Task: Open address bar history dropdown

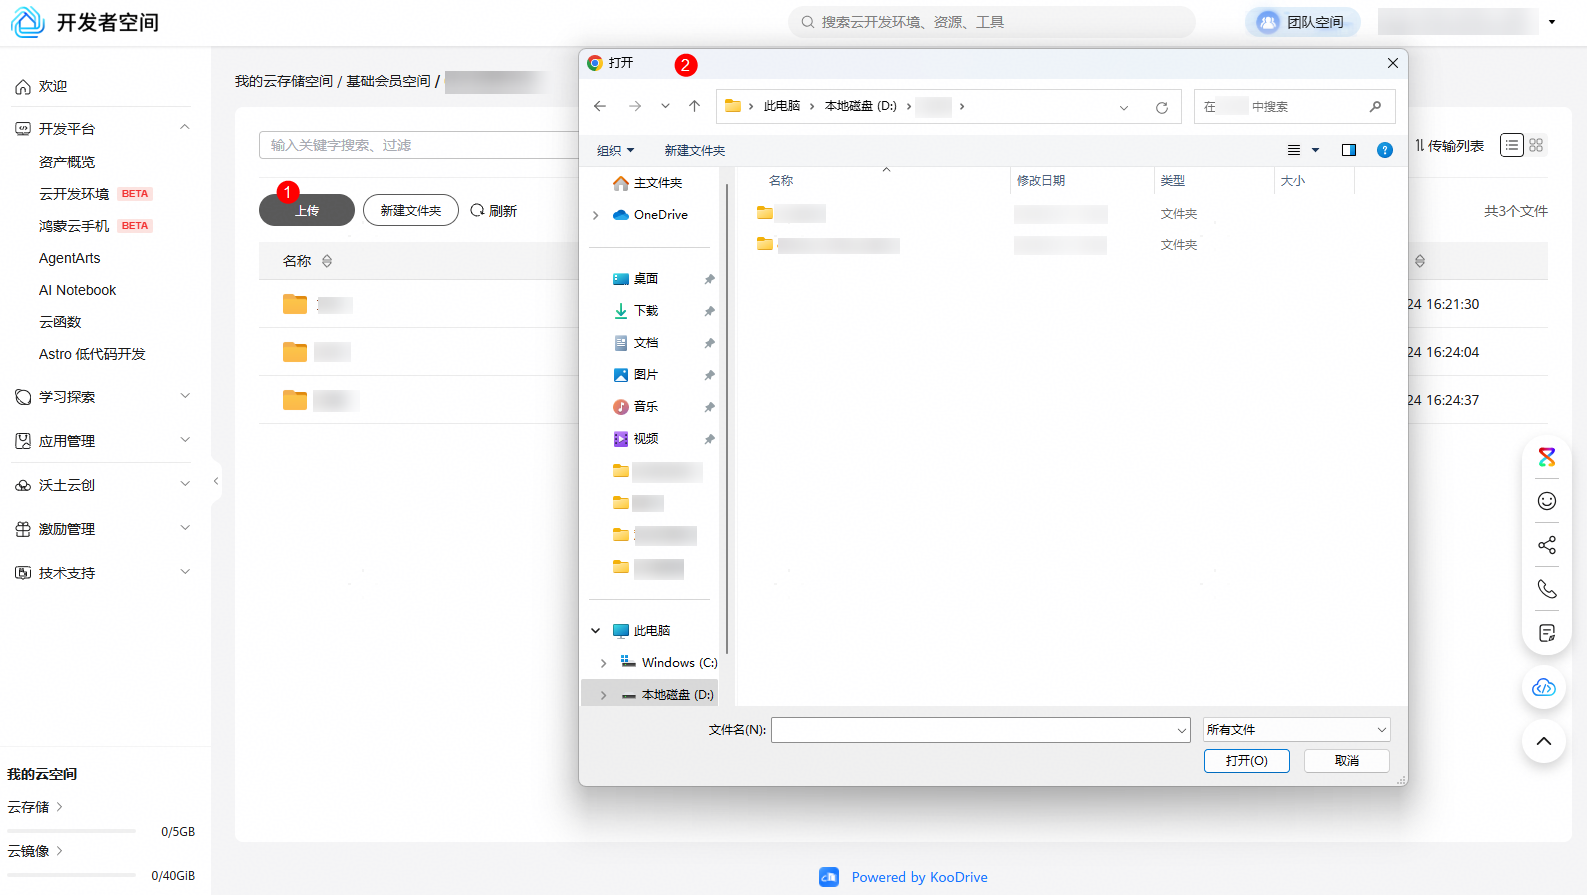Action: coord(1124,107)
